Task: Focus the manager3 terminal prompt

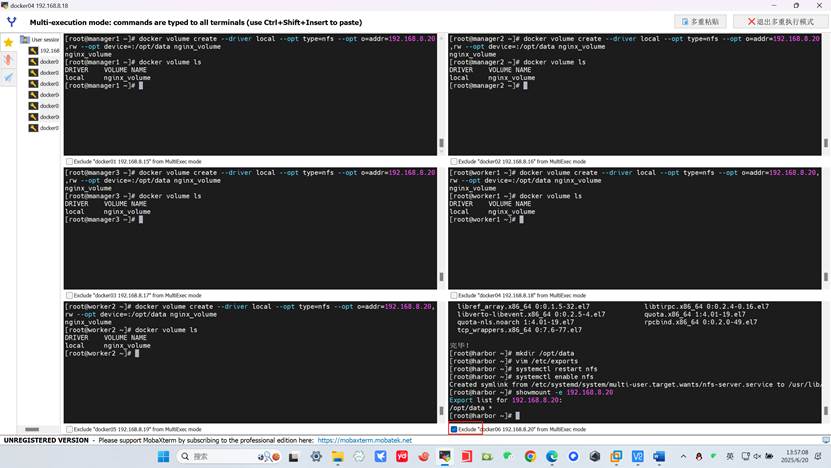Action: coord(104,219)
